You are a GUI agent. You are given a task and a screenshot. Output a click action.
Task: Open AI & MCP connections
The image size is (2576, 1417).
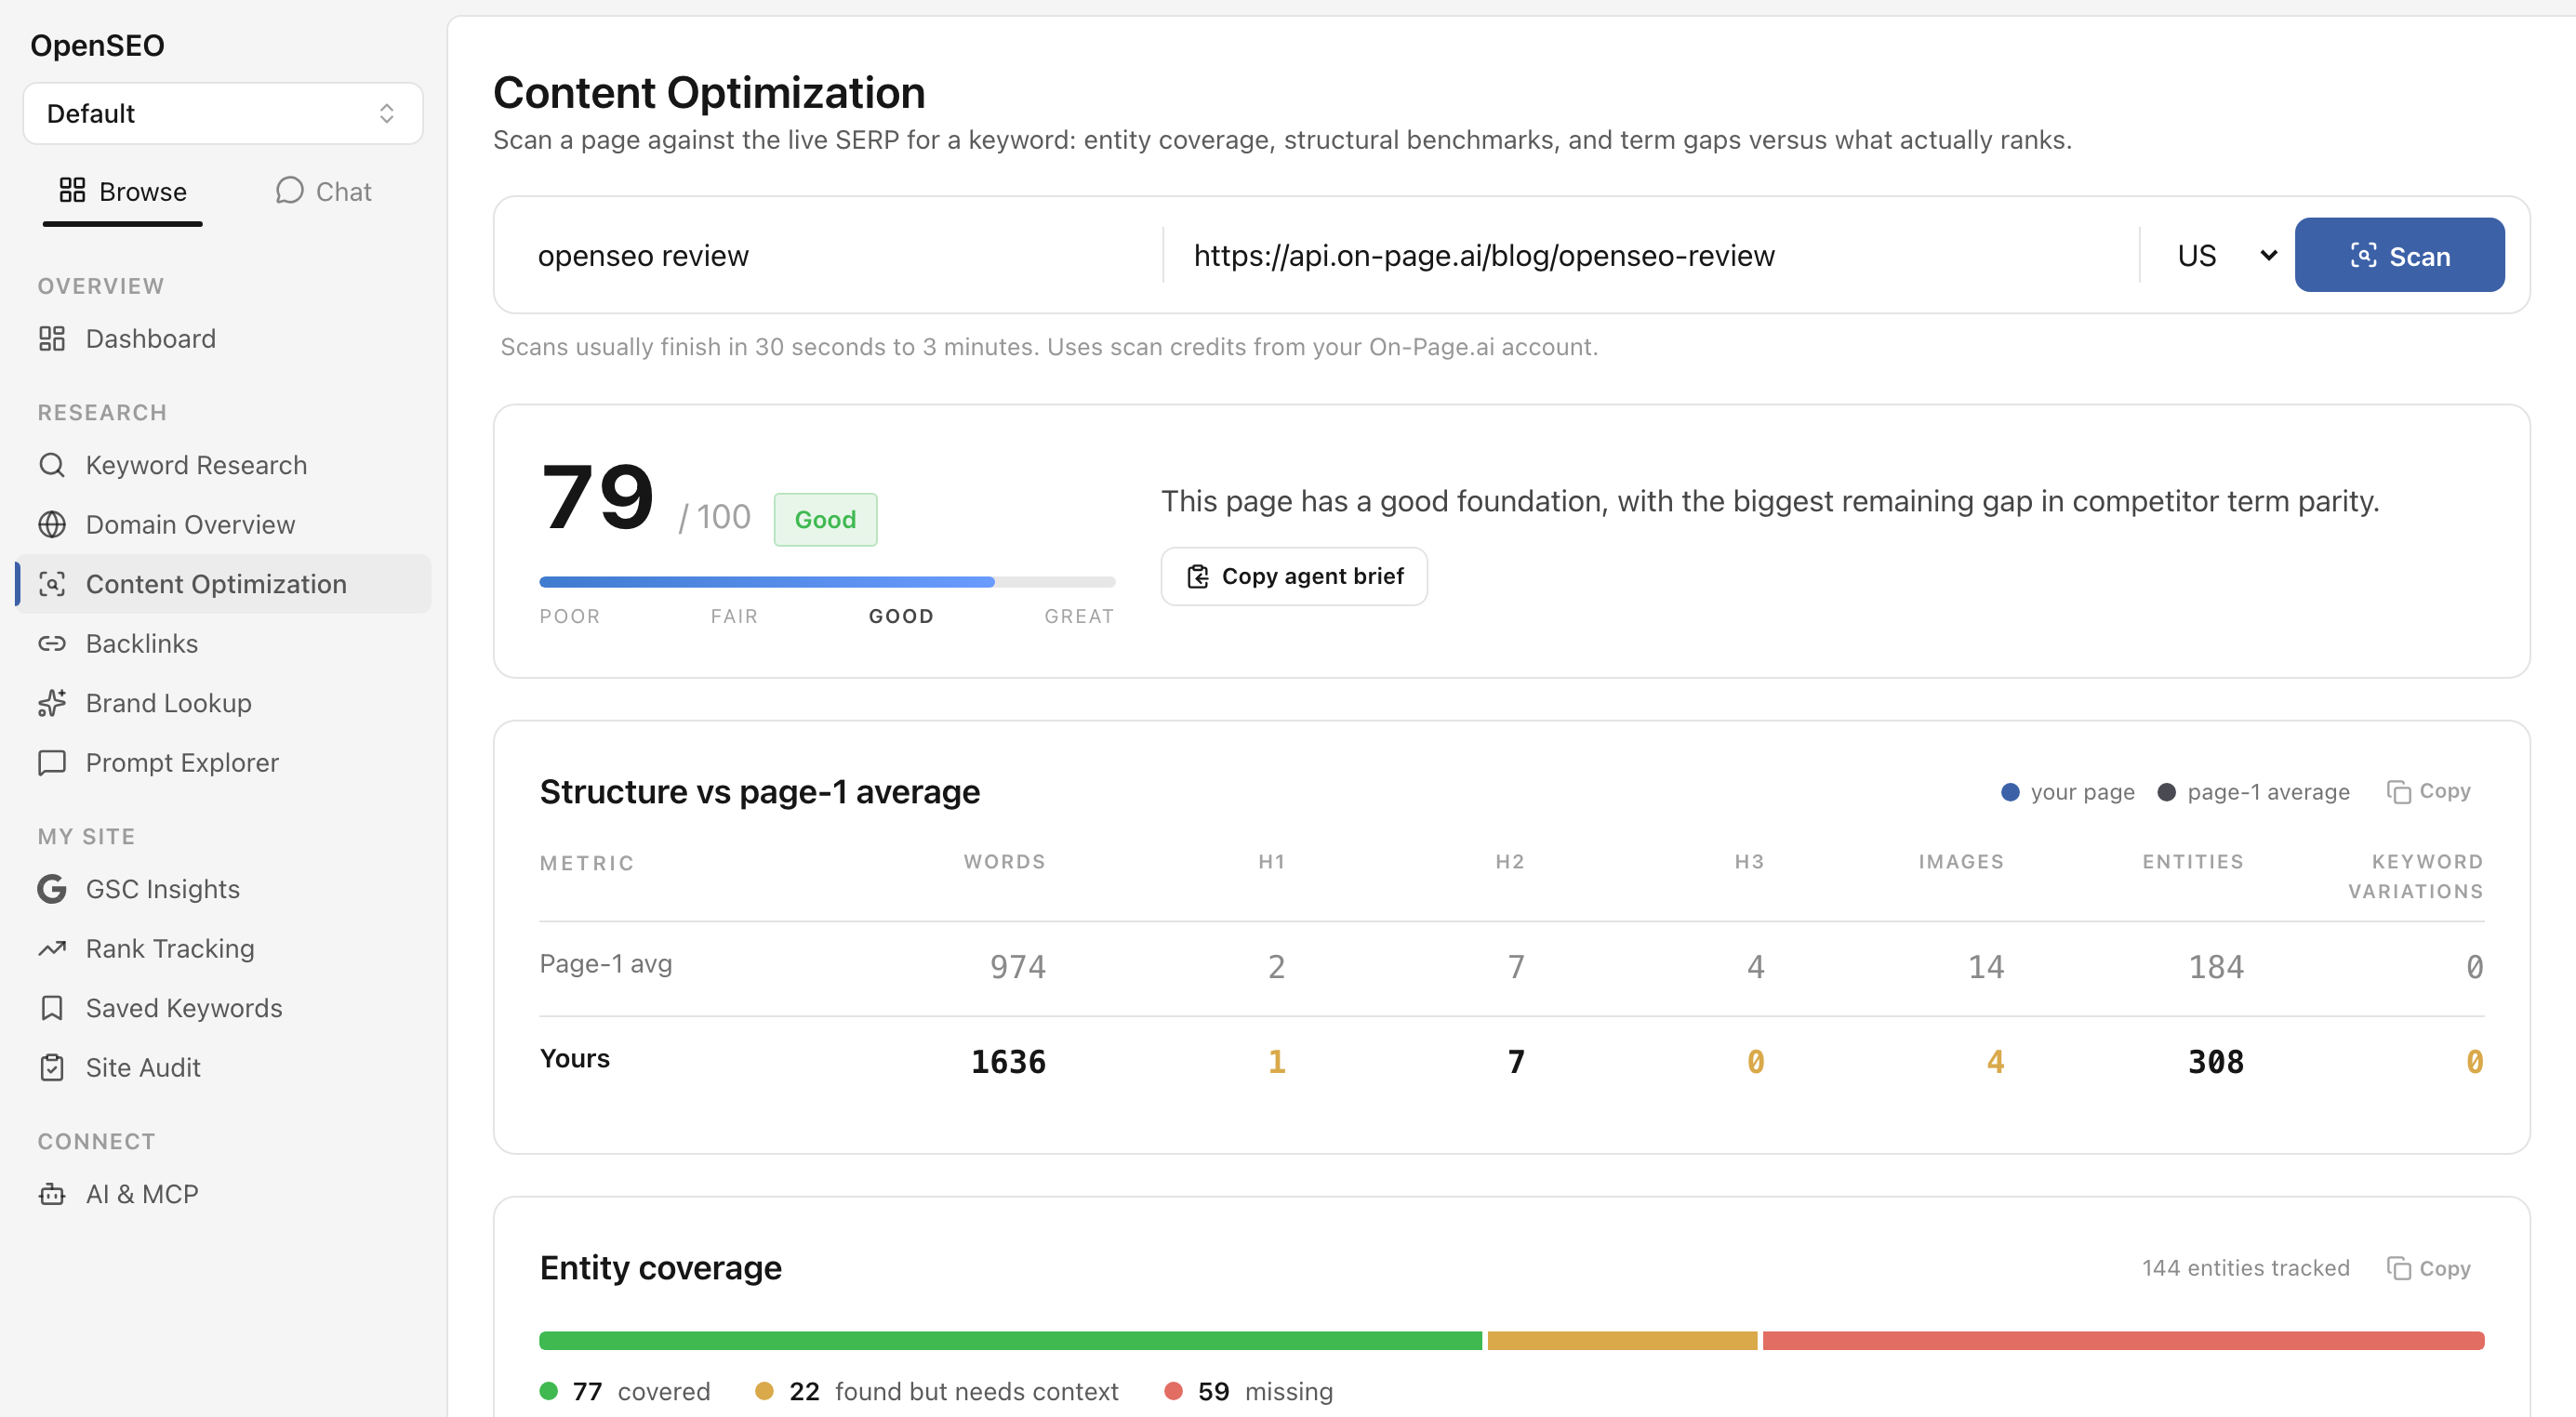[x=223, y=1194]
